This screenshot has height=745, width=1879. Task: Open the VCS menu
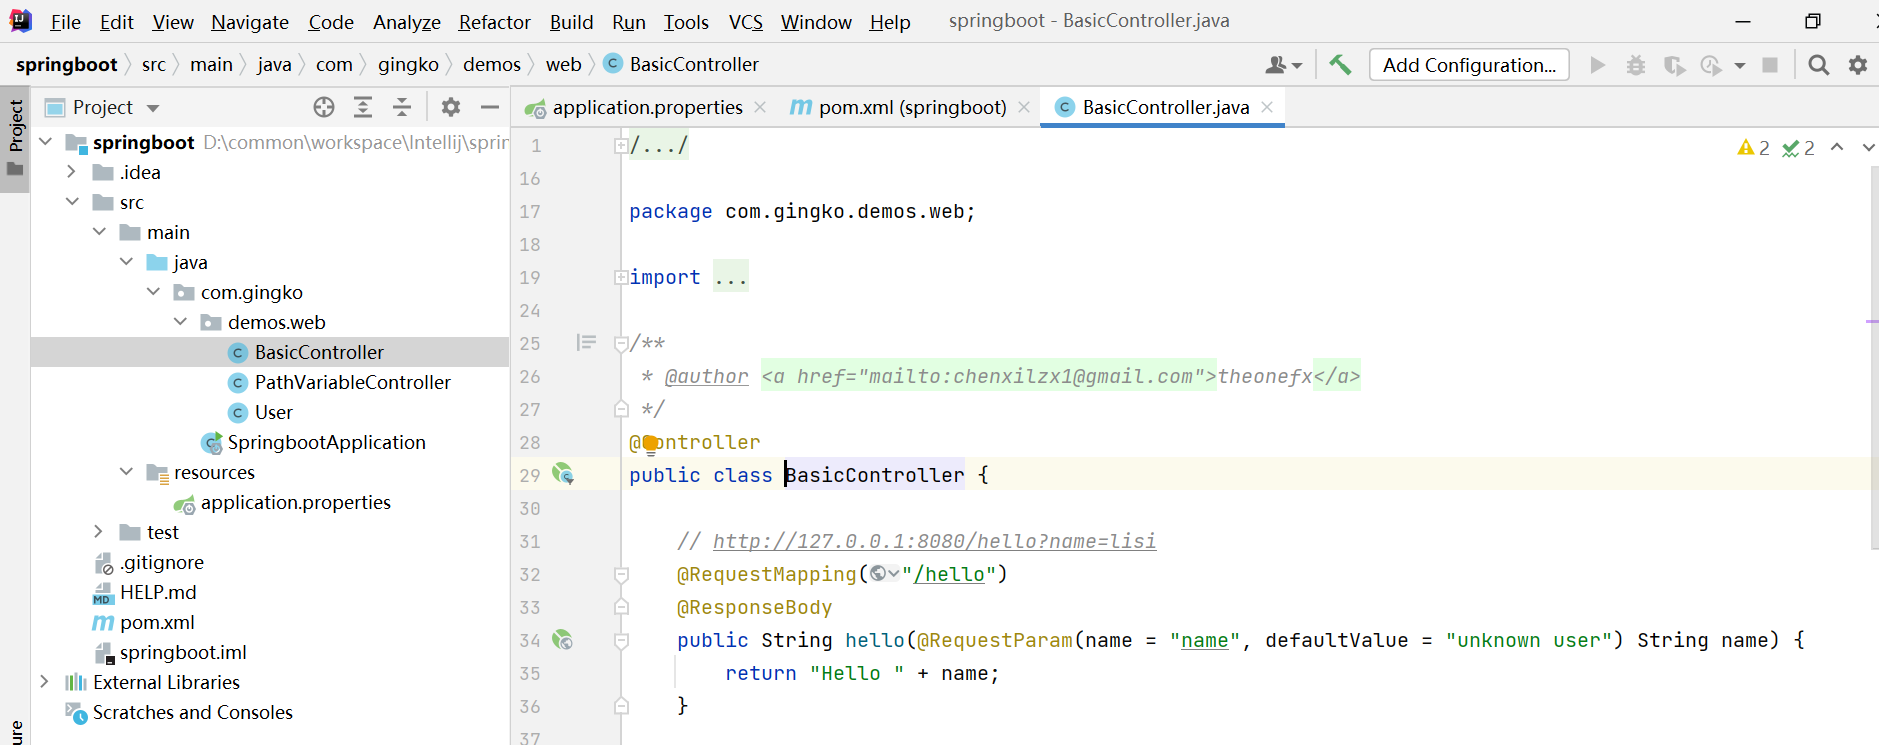click(746, 22)
